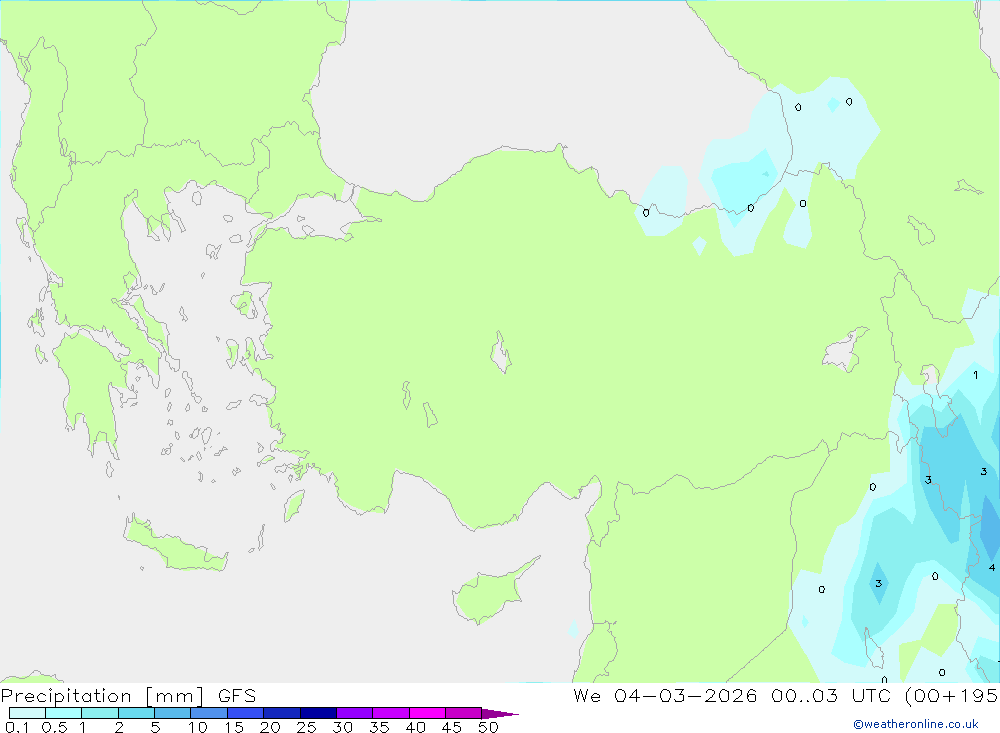The height and width of the screenshot is (733, 1000).
Task: Click the 2–5 mm legend color swatch
Action: pos(136,713)
